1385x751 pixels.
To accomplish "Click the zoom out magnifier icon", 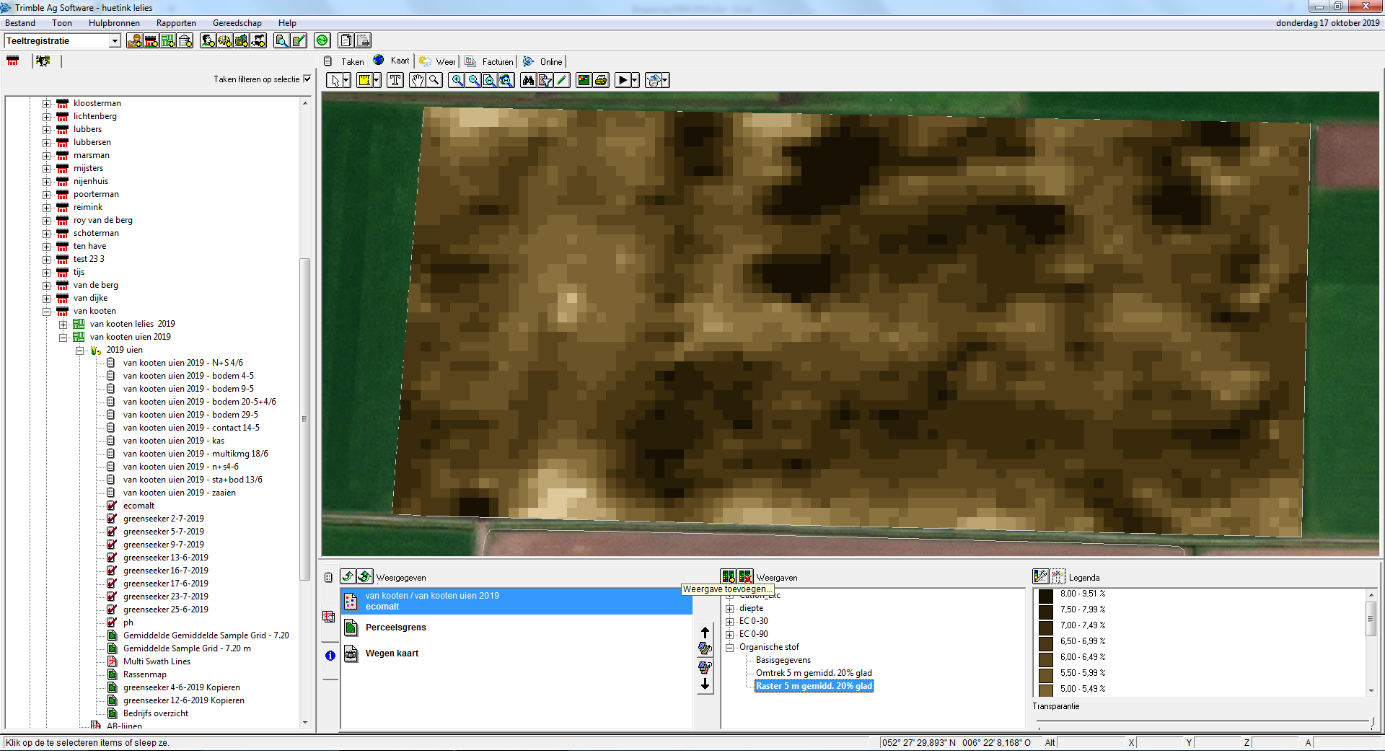I will point(473,80).
